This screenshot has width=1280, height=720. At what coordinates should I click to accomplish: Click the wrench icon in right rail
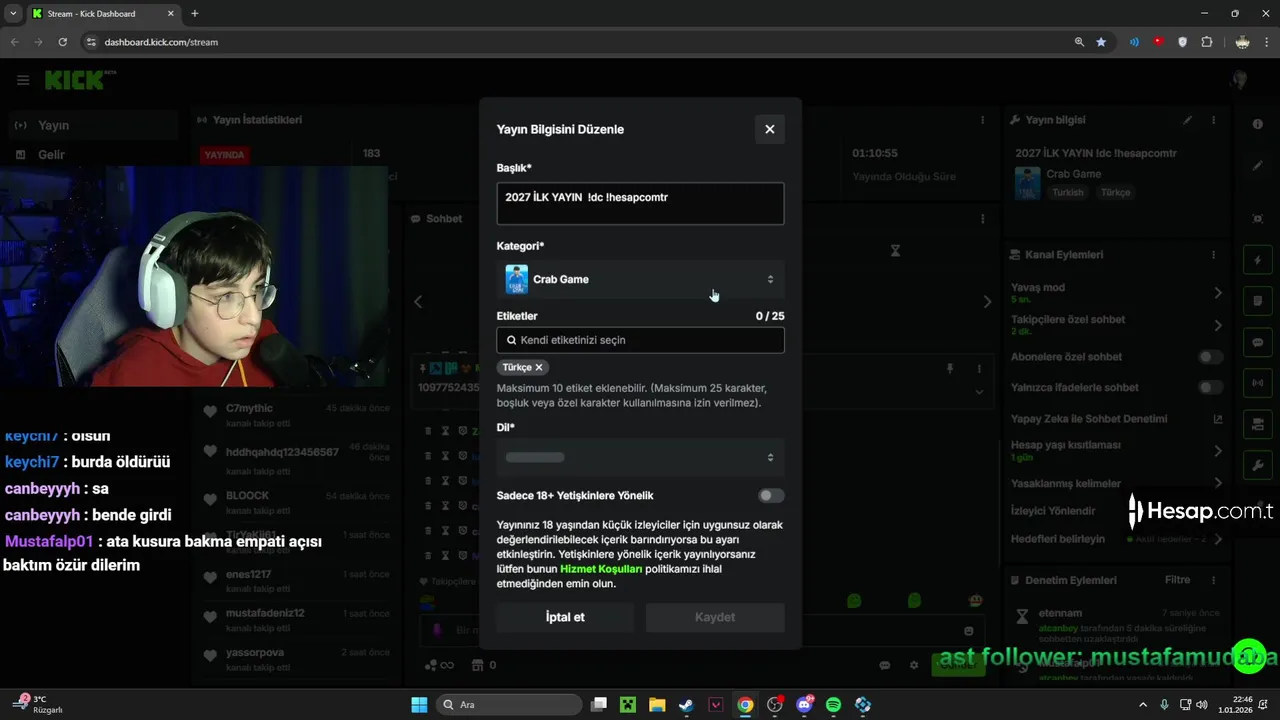click(x=1257, y=466)
